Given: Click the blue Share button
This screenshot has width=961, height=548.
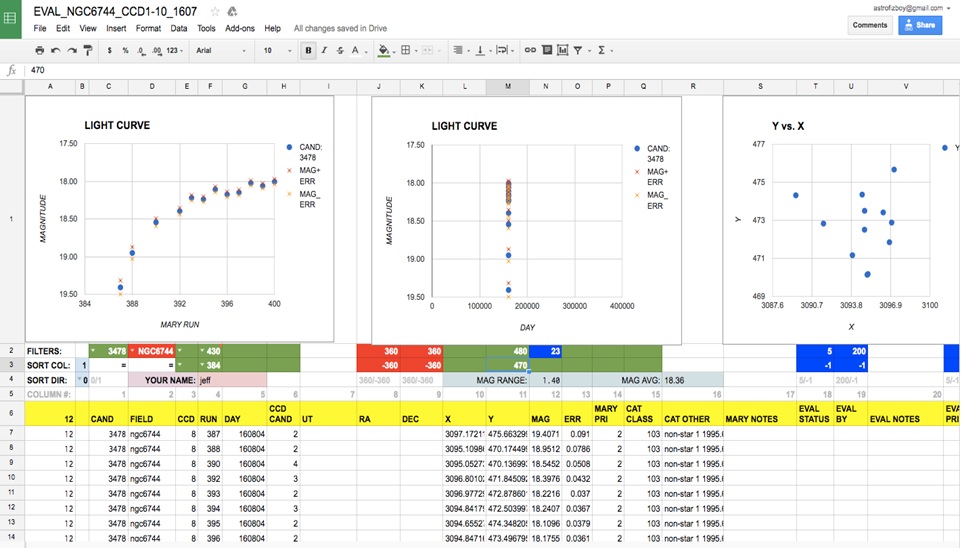Looking at the screenshot, I should [920, 25].
